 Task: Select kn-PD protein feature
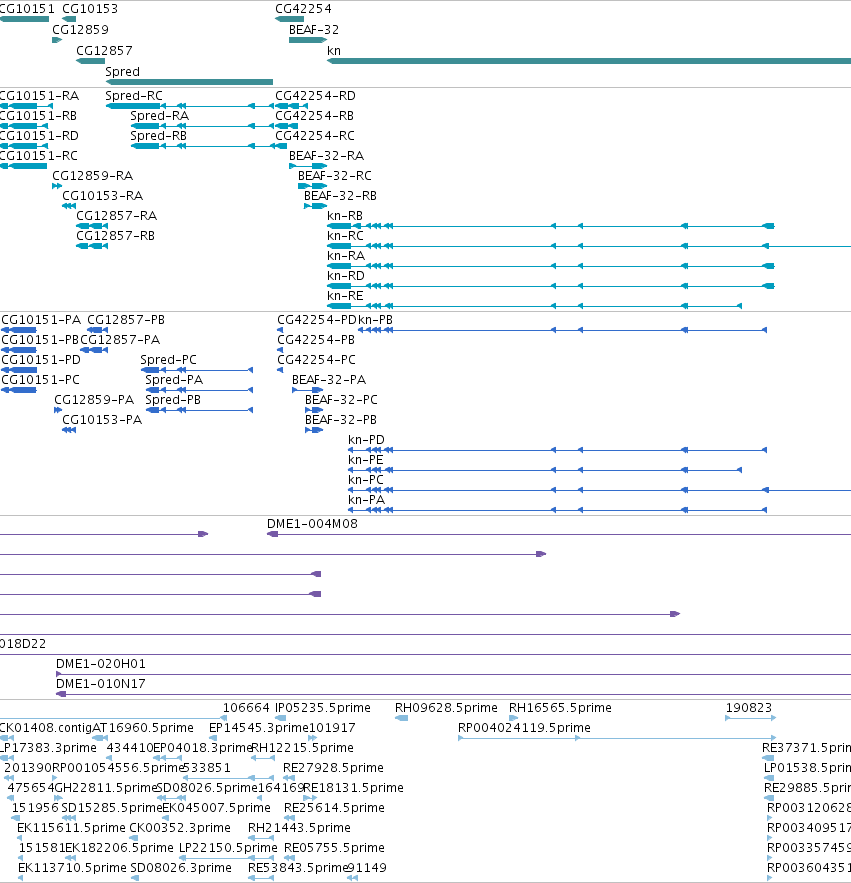click(558, 450)
